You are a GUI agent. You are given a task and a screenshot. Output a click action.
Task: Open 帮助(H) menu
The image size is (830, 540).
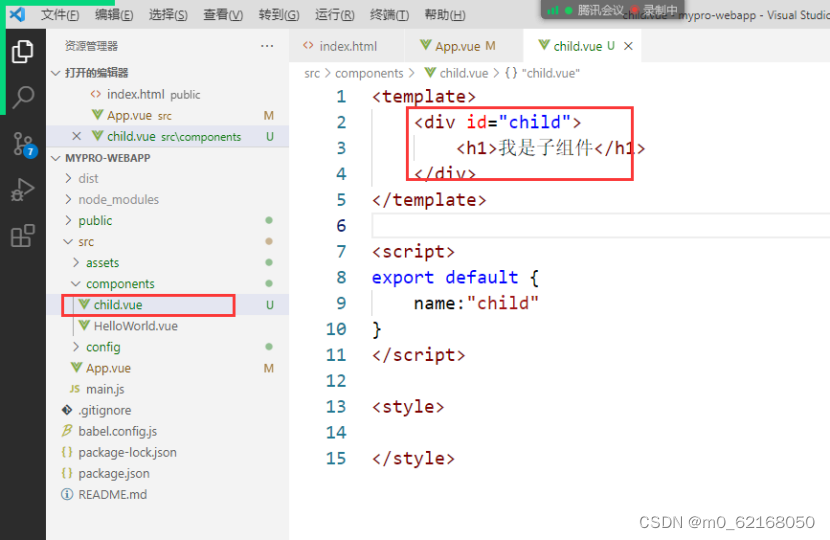point(445,14)
